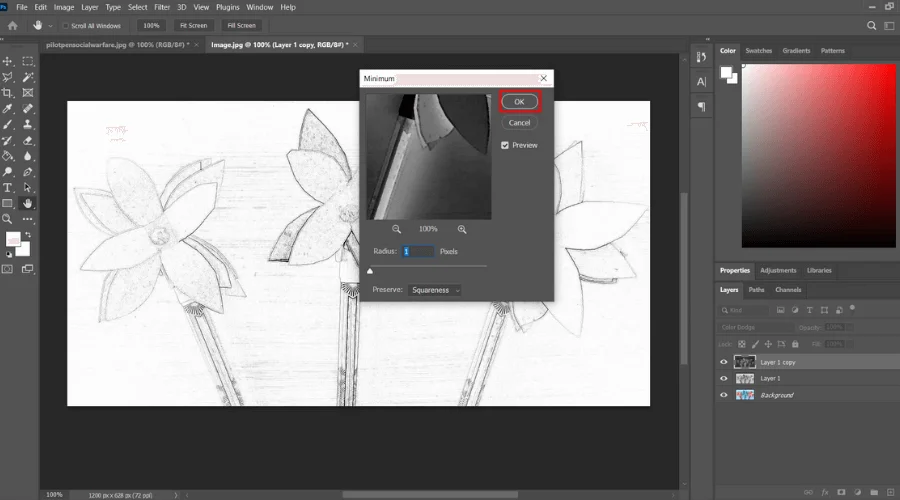This screenshot has width=900, height=500.
Task: Swap foreground and background colors
Action: (x=28, y=235)
